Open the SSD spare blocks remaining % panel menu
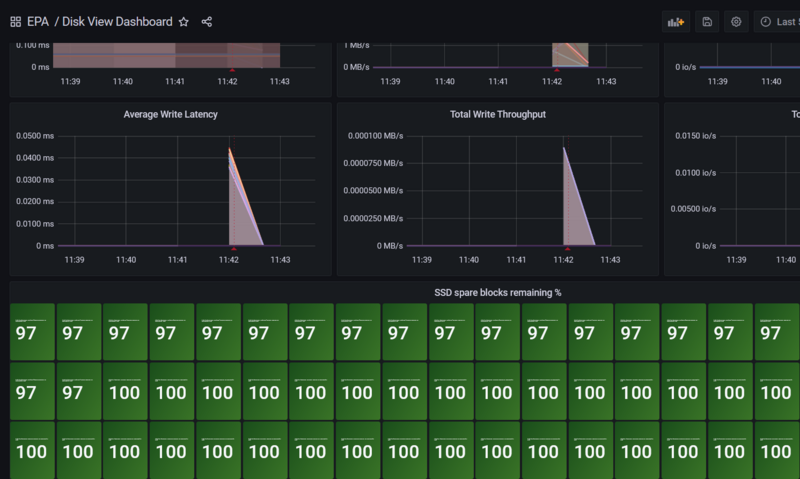Image resolution: width=800 pixels, height=479 pixels. (497, 293)
